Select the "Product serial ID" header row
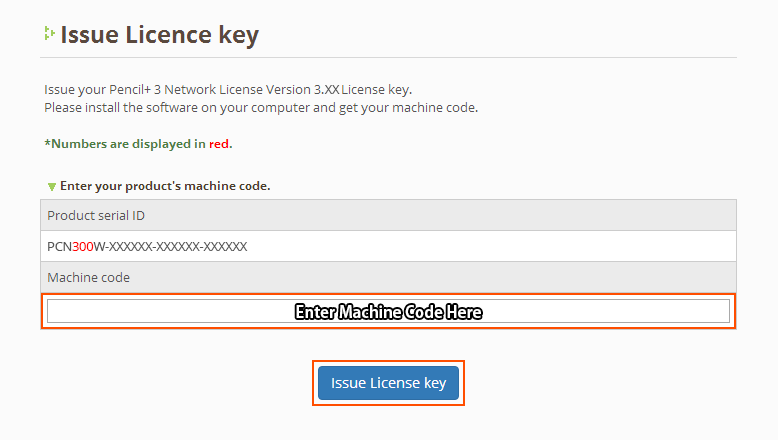The height and width of the screenshot is (440, 778). coord(388,215)
